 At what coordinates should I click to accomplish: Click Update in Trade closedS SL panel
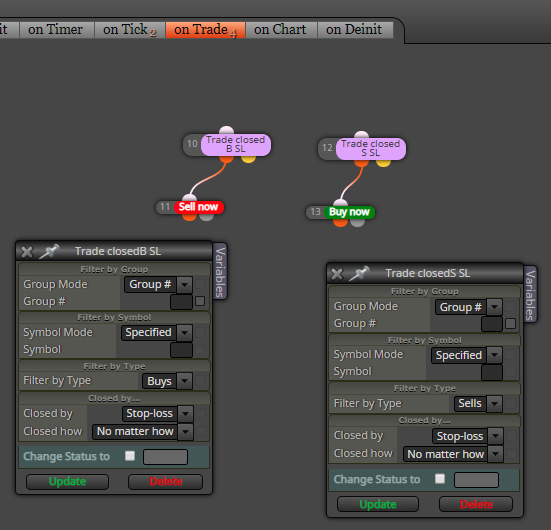click(378, 504)
